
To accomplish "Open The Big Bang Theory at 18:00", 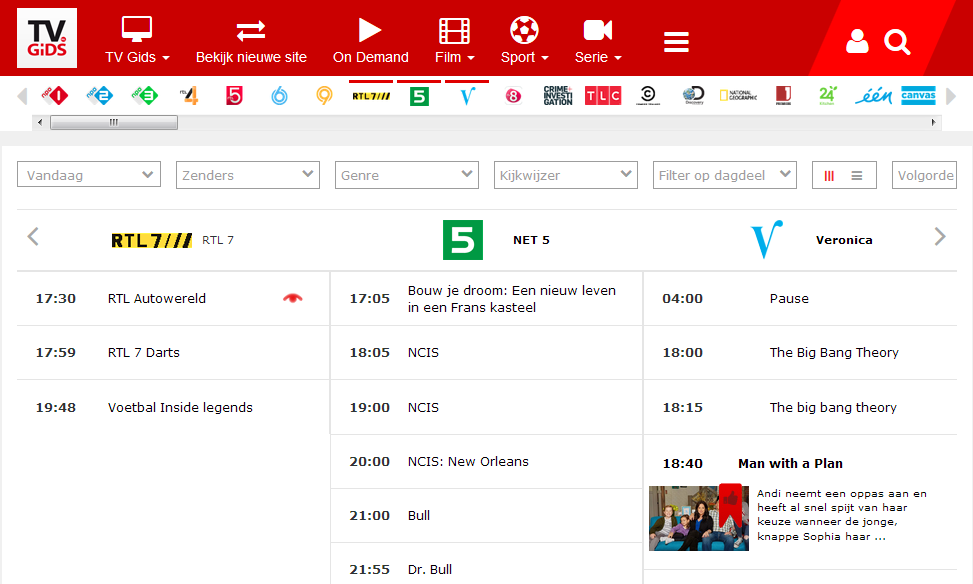I will [x=834, y=353].
